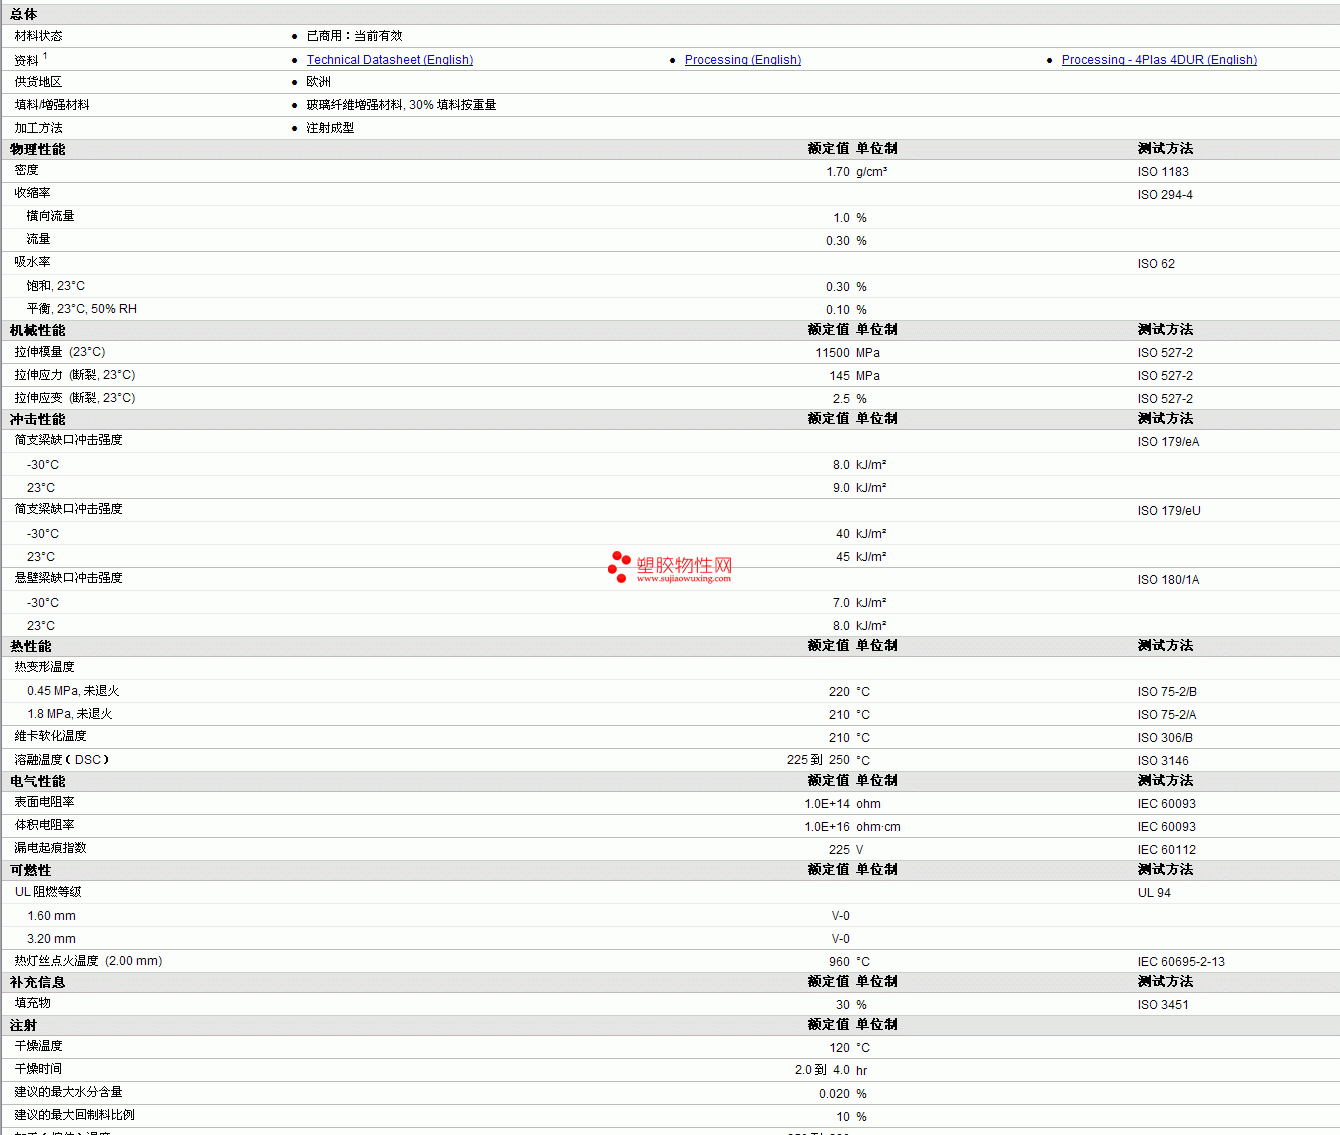The image size is (1340, 1135).
Task: Select the '填料/增强材料' row label
Action: click(52, 105)
